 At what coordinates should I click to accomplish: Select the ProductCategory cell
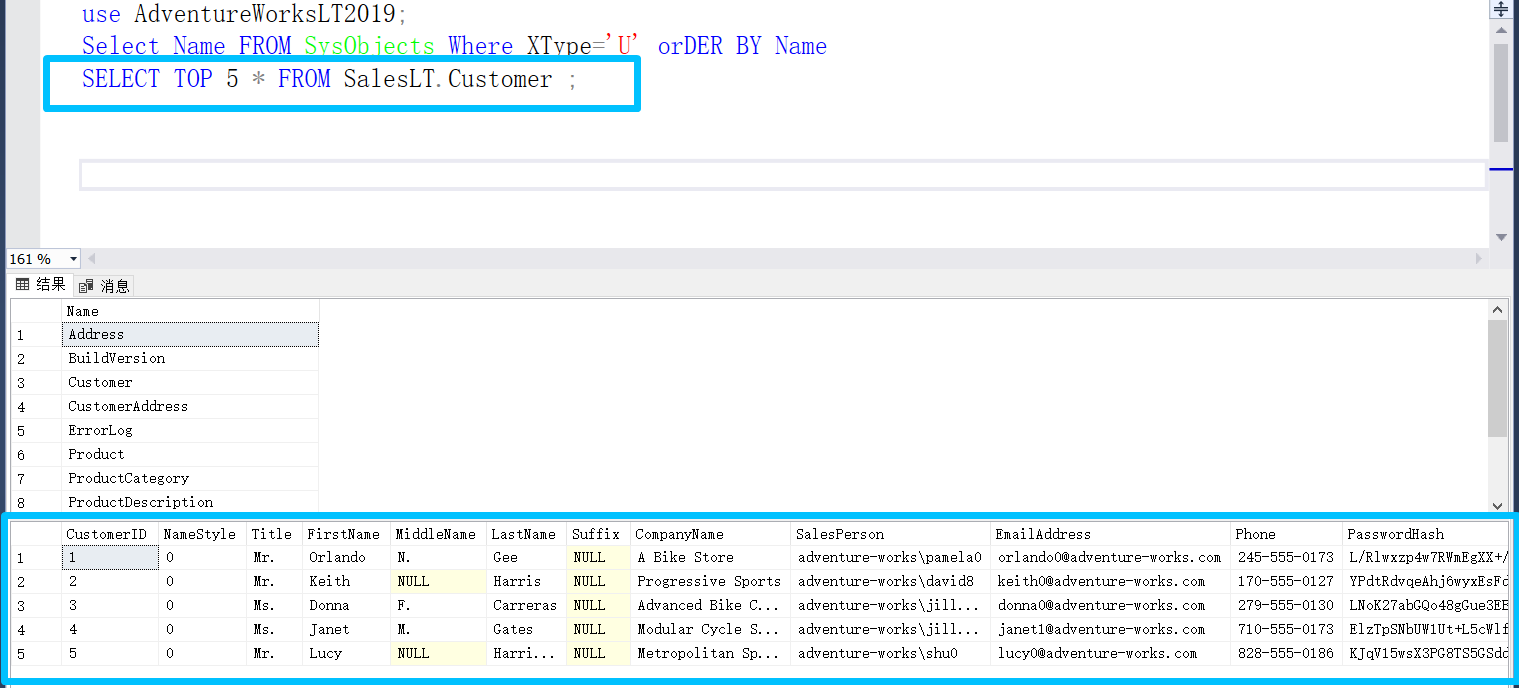coord(190,478)
